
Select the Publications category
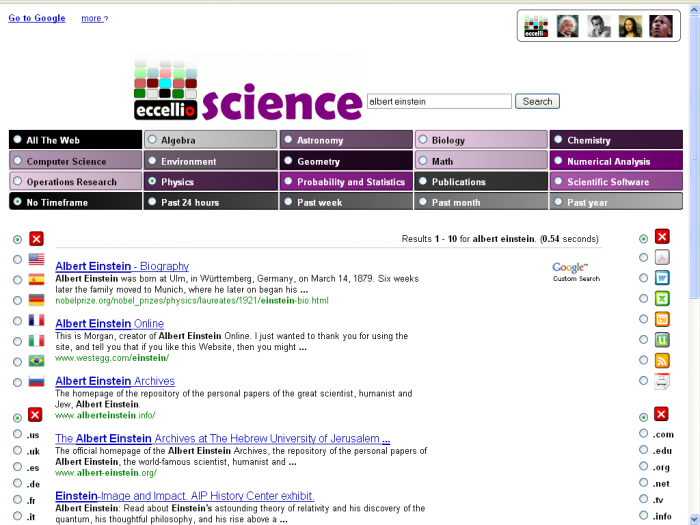click(x=481, y=181)
